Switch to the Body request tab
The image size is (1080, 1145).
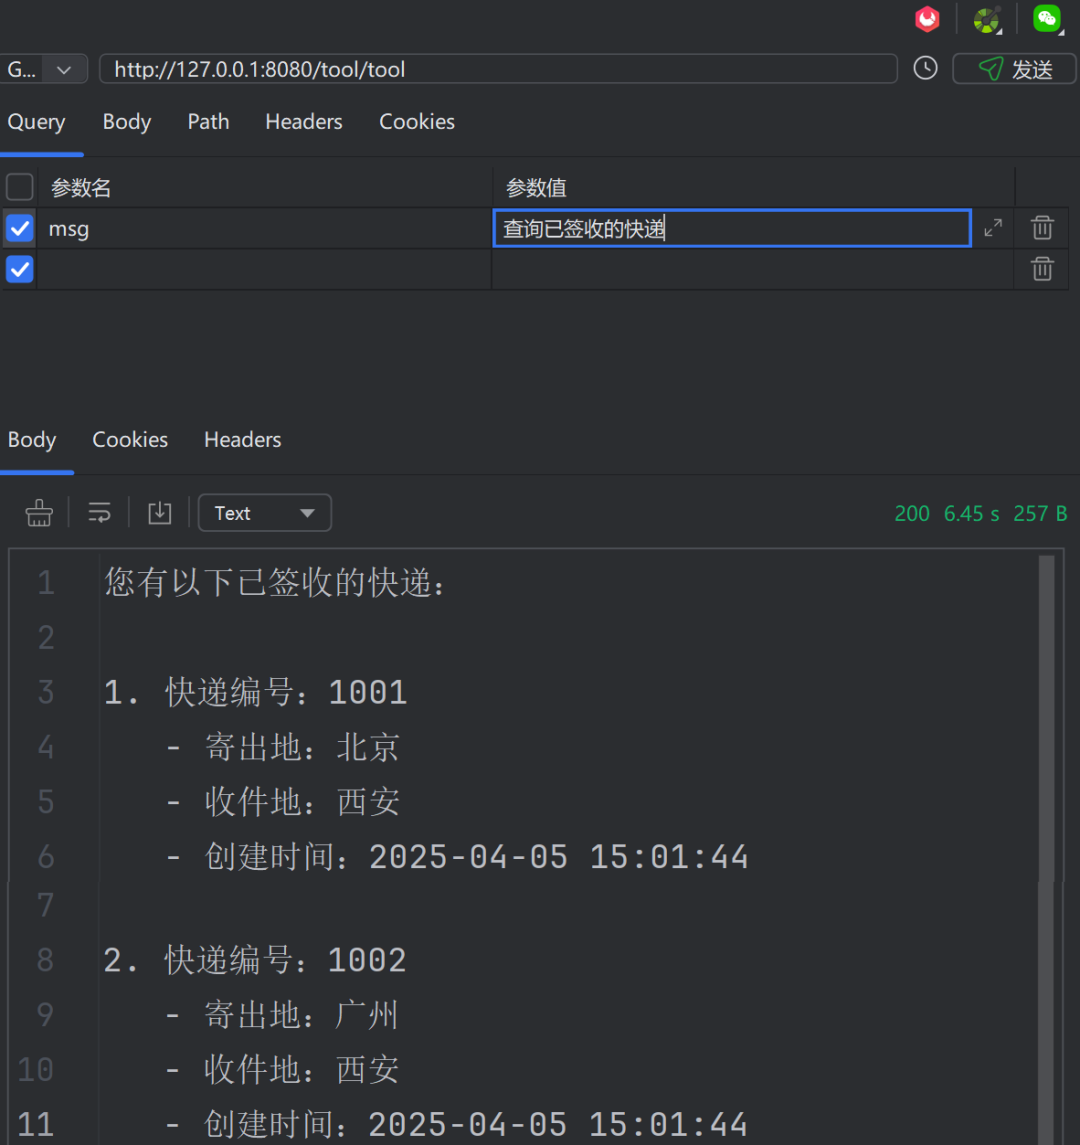126,121
